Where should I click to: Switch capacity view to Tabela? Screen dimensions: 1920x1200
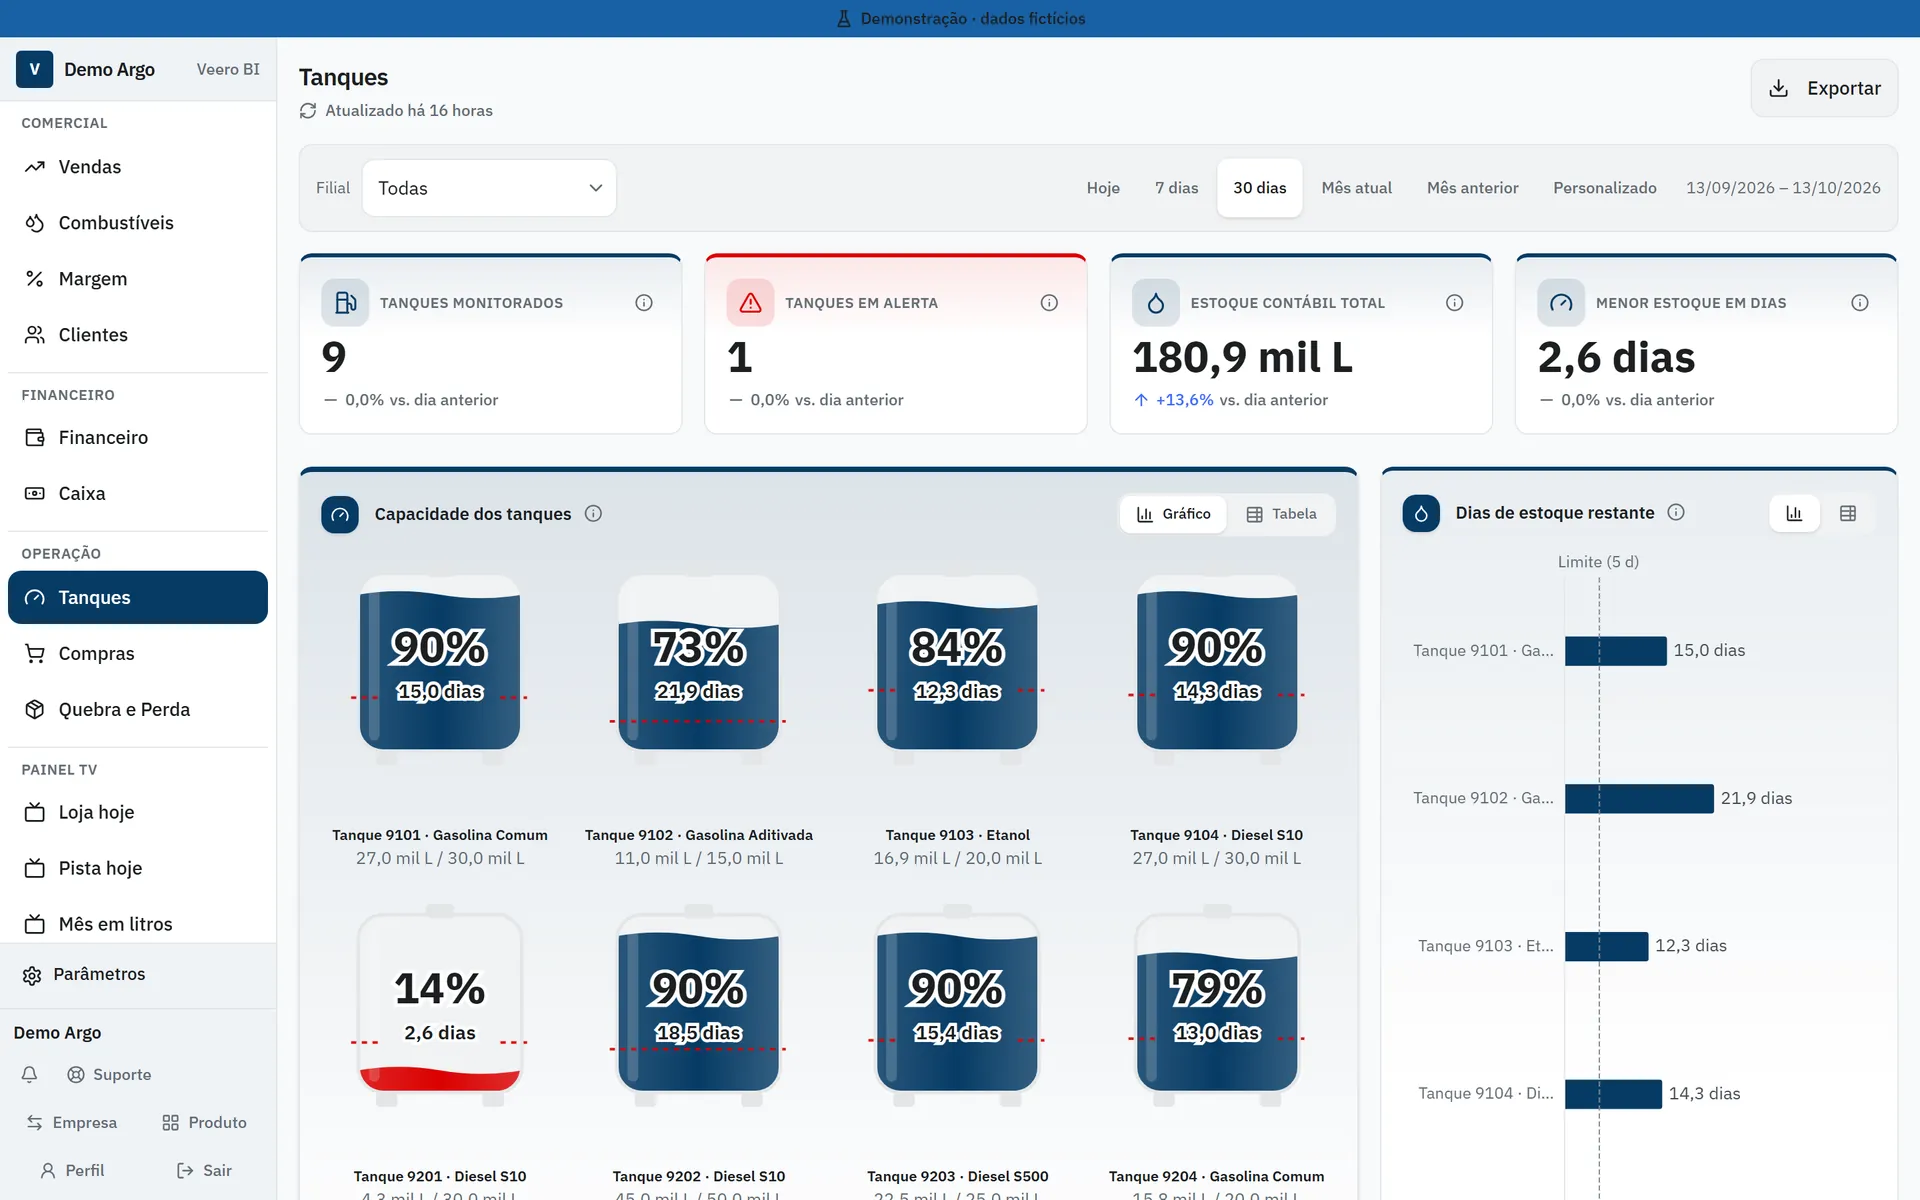1281,514
